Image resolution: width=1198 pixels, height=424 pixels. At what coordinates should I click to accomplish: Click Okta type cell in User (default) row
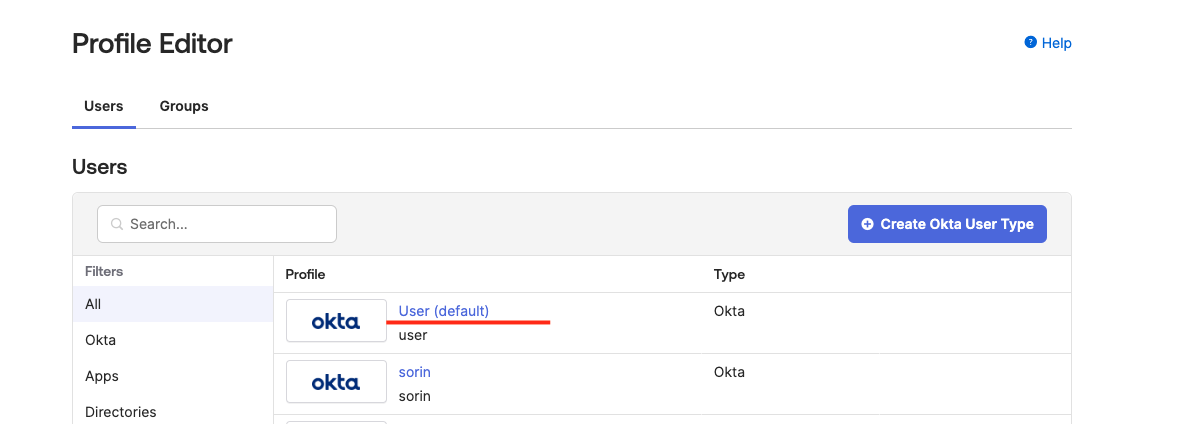pos(729,311)
